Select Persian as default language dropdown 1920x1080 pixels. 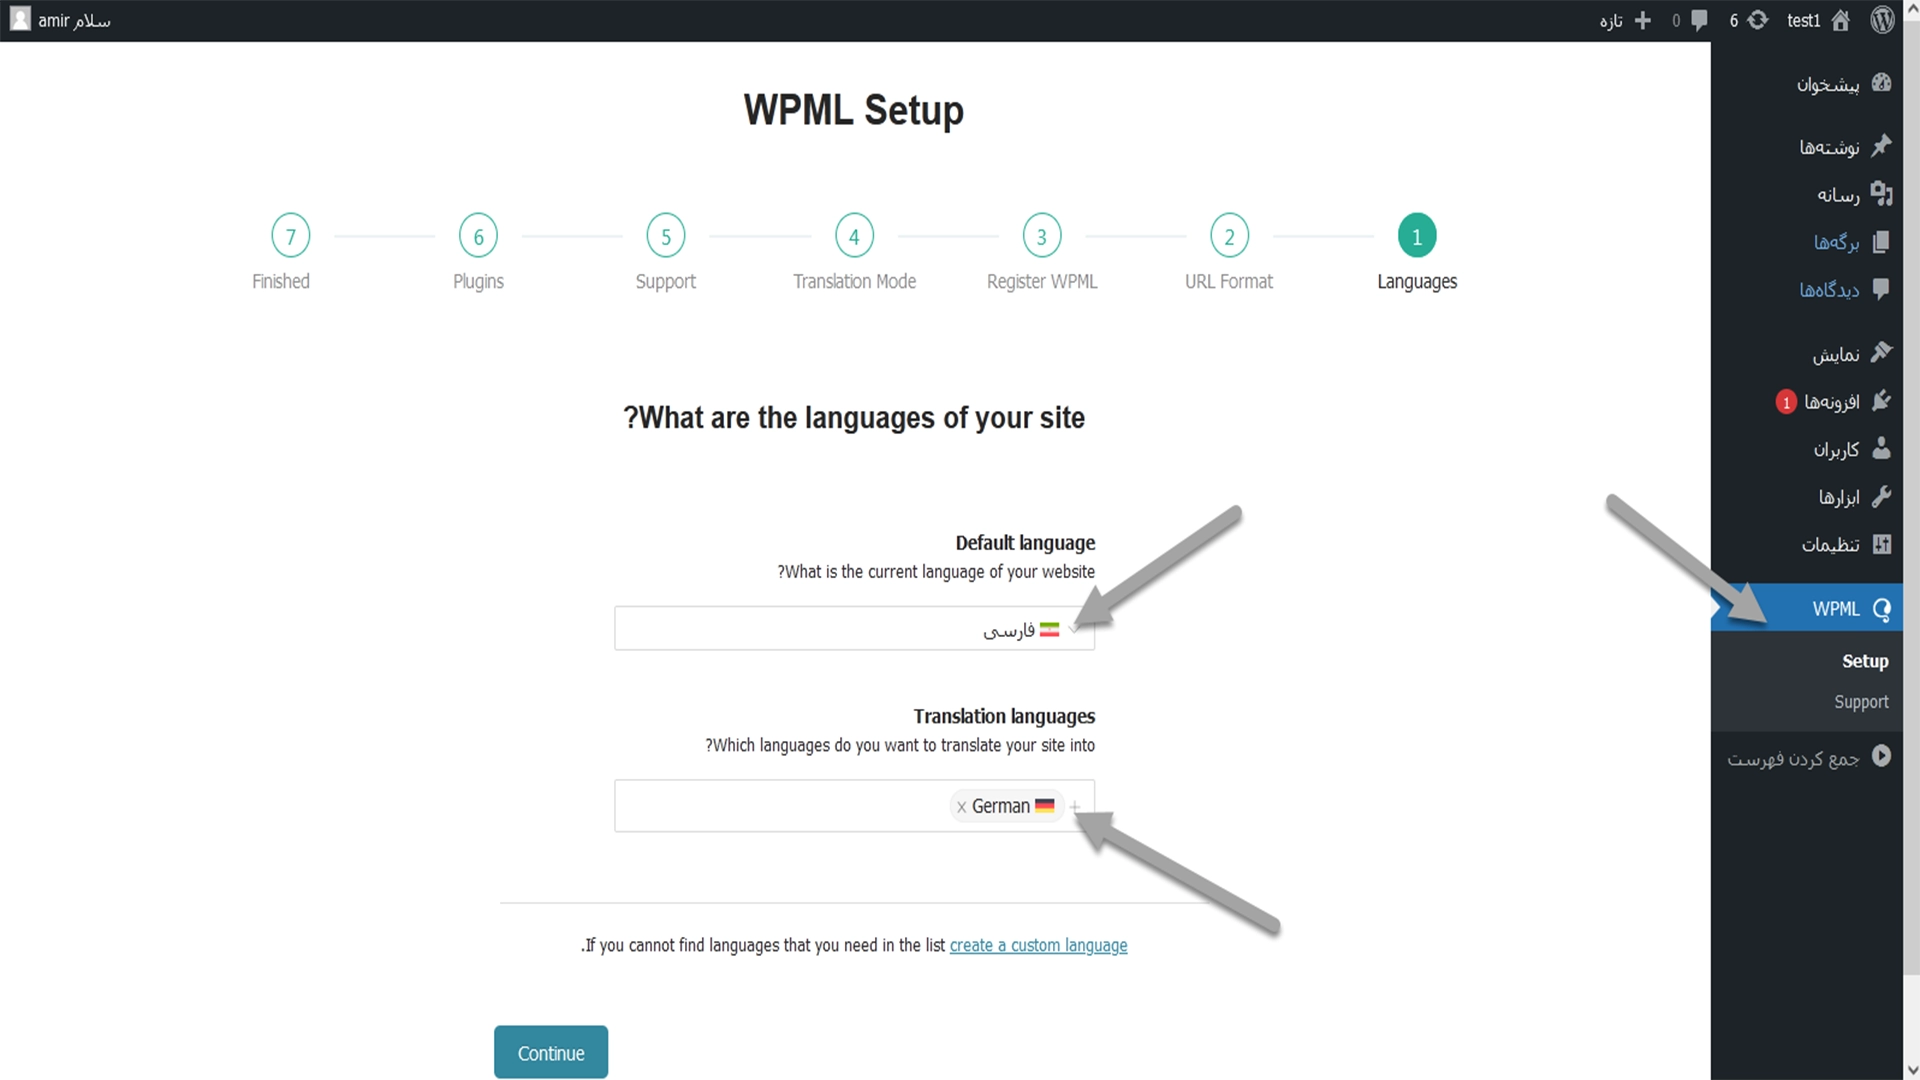click(x=855, y=630)
